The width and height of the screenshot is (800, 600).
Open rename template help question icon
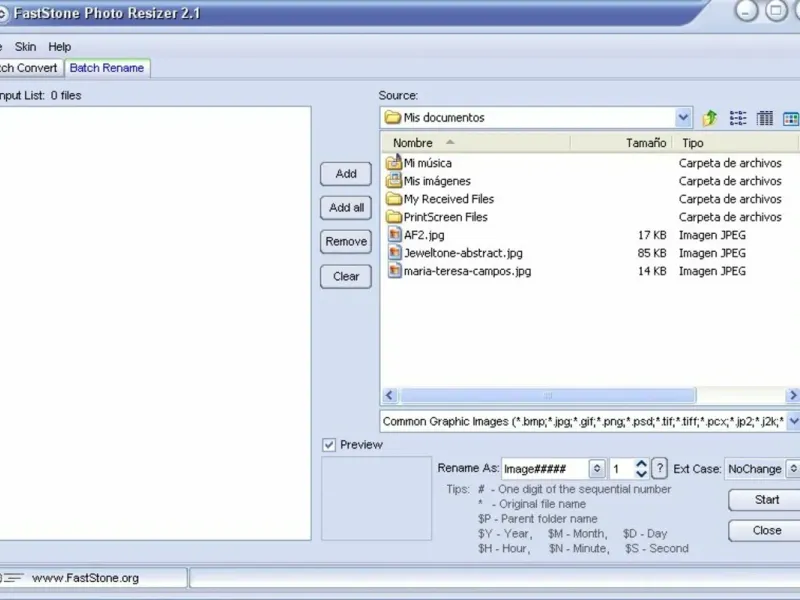(659, 468)
